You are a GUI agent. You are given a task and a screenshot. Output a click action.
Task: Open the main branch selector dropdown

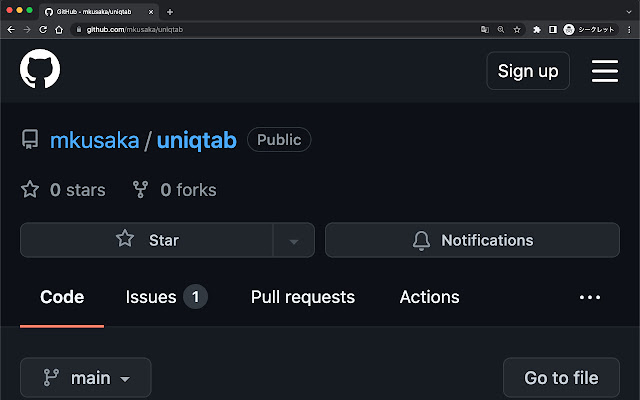pyautogui.click(x=86, y=378)
